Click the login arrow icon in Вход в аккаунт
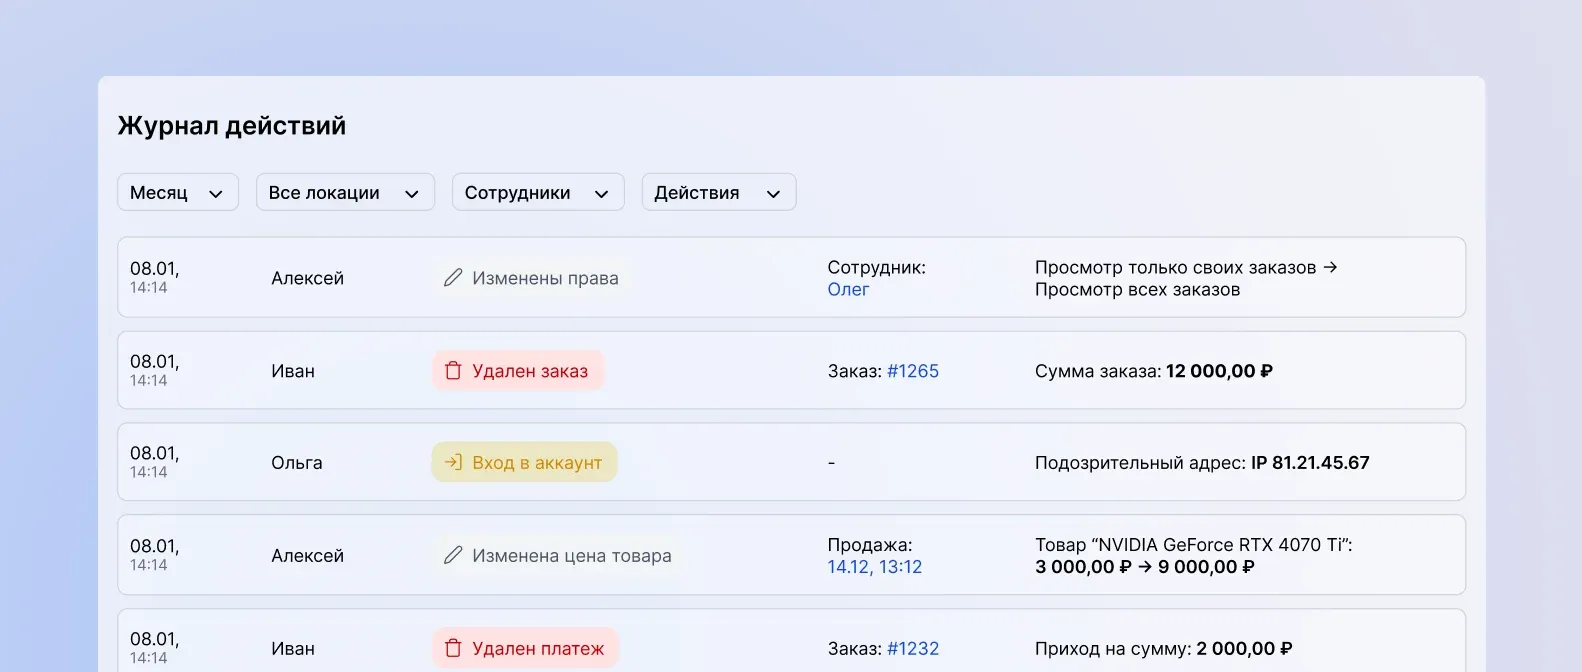Screen dimensions: 1582x672 (453, 463)
